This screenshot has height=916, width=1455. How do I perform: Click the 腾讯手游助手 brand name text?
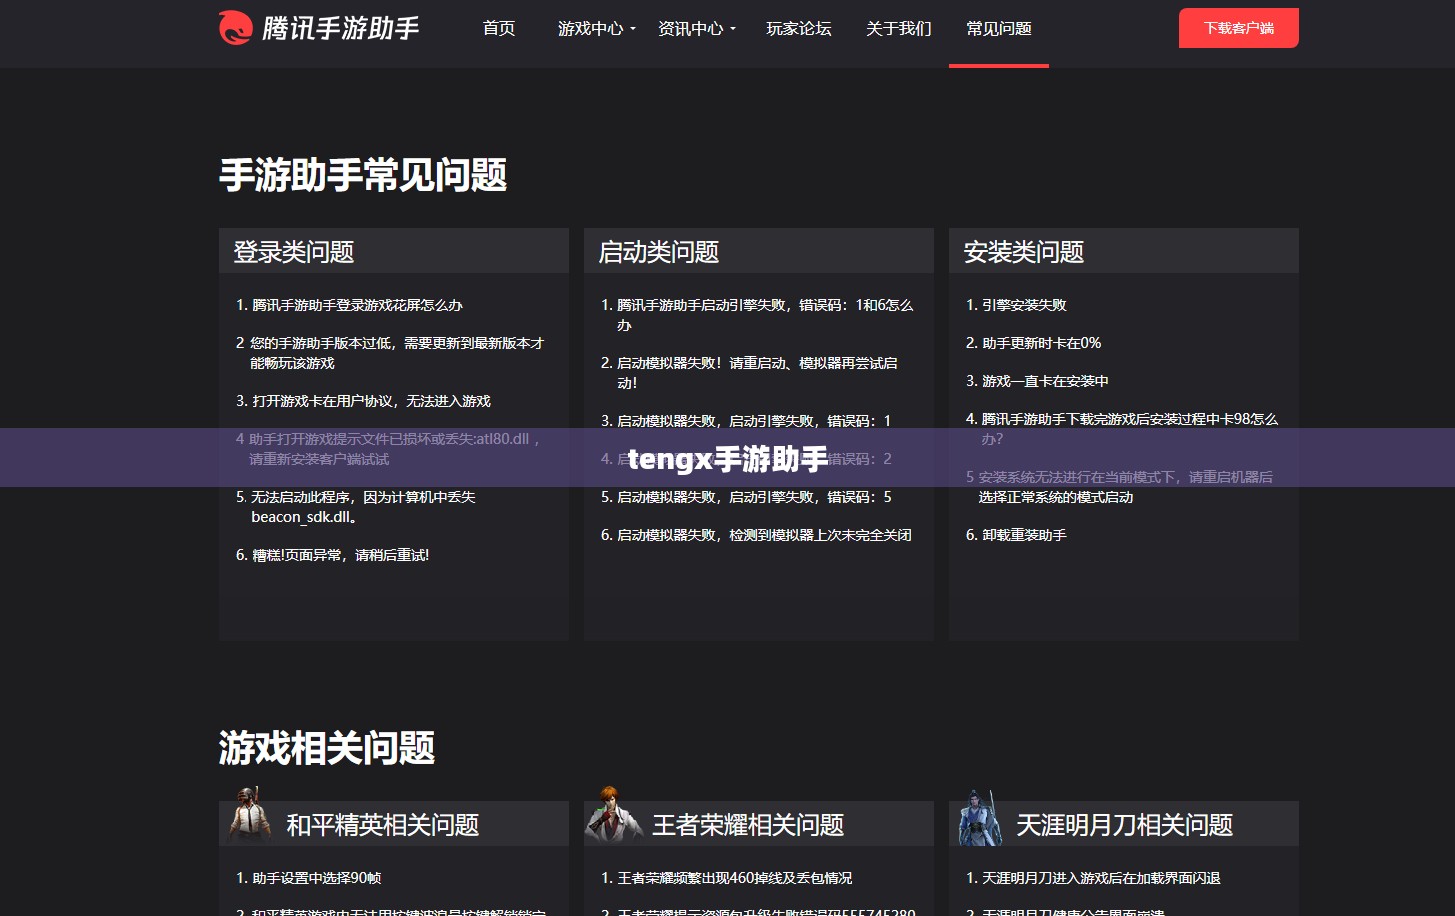pos(341,28)
